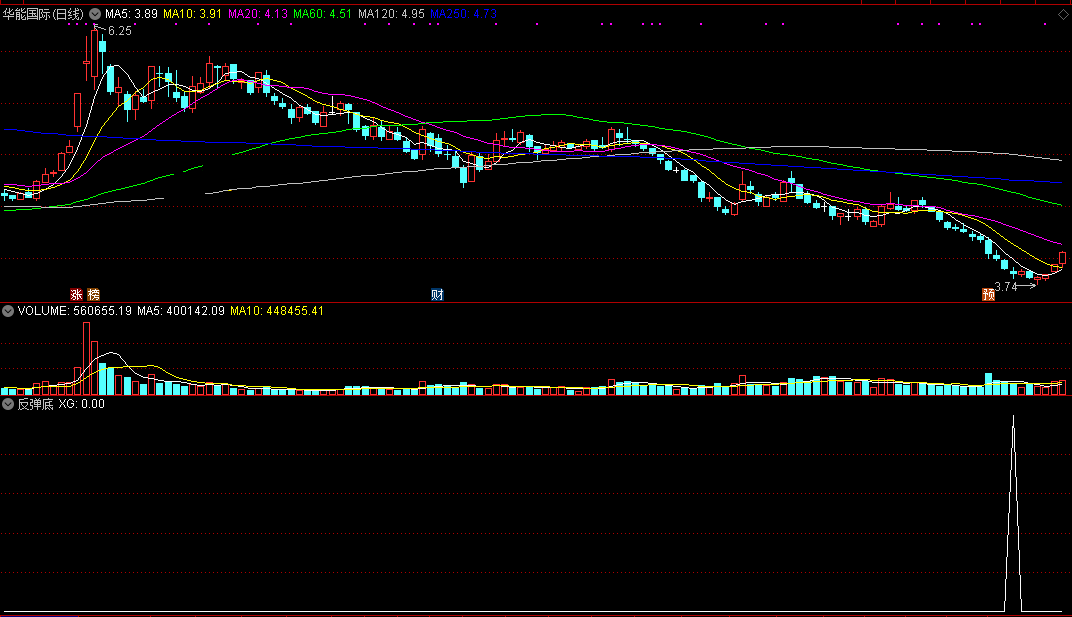The height and width of the screenshot is (617, 1072).
Task: Open the blue 财 financial marker
Action: [x=438, y=294]
